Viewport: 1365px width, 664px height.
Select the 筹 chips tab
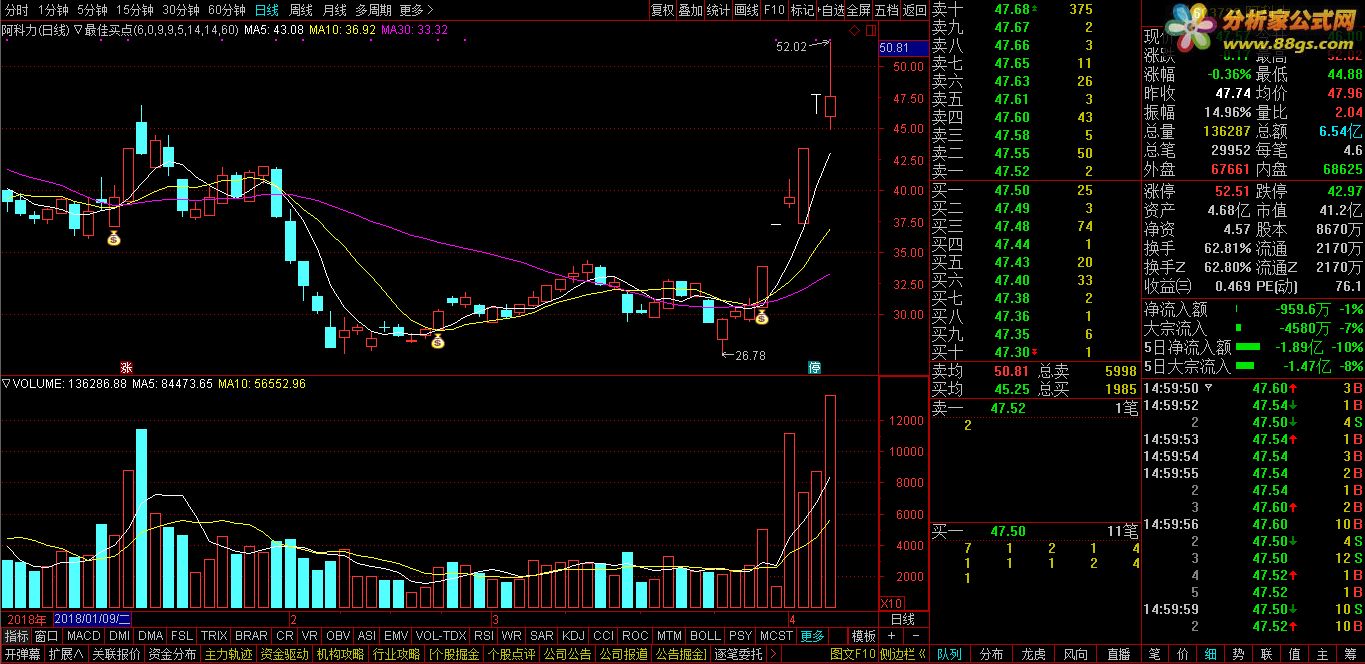click(1350, 654)
